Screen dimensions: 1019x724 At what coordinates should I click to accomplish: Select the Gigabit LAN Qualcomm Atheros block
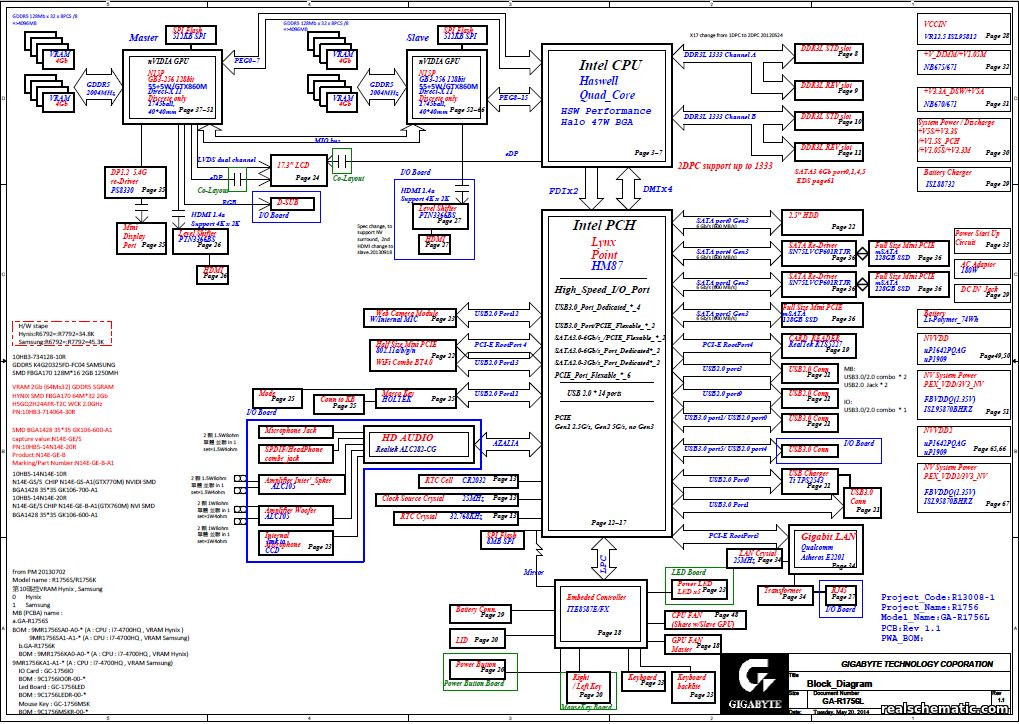coord(825,550)
